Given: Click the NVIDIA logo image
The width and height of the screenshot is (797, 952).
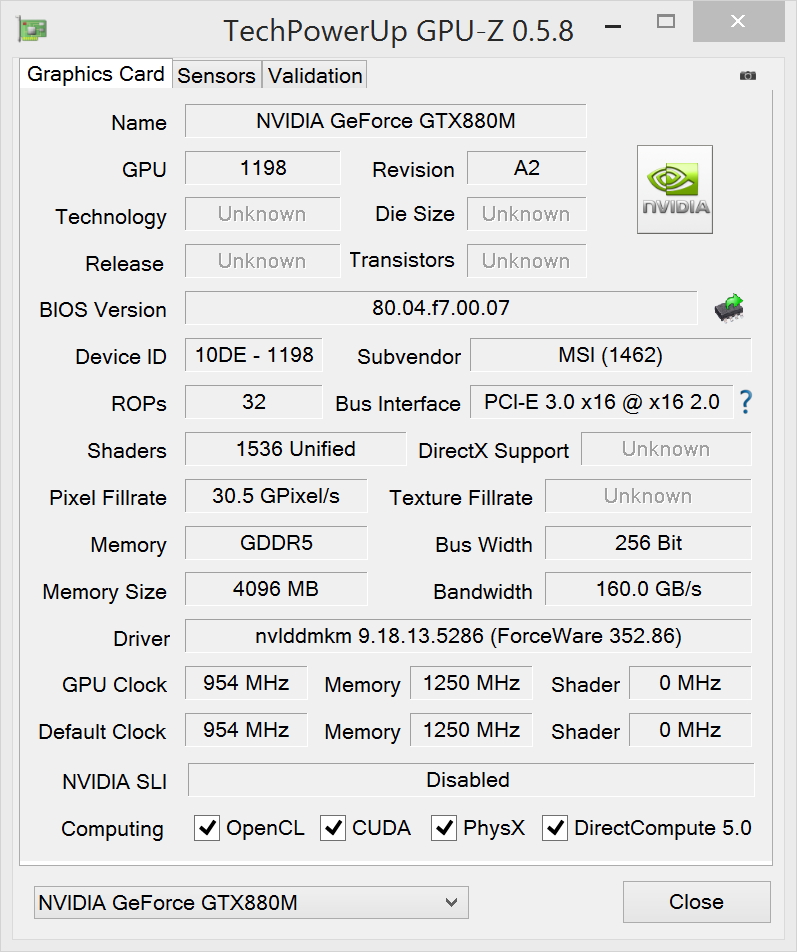Looking at the screenshot, I should click(675, 190).
